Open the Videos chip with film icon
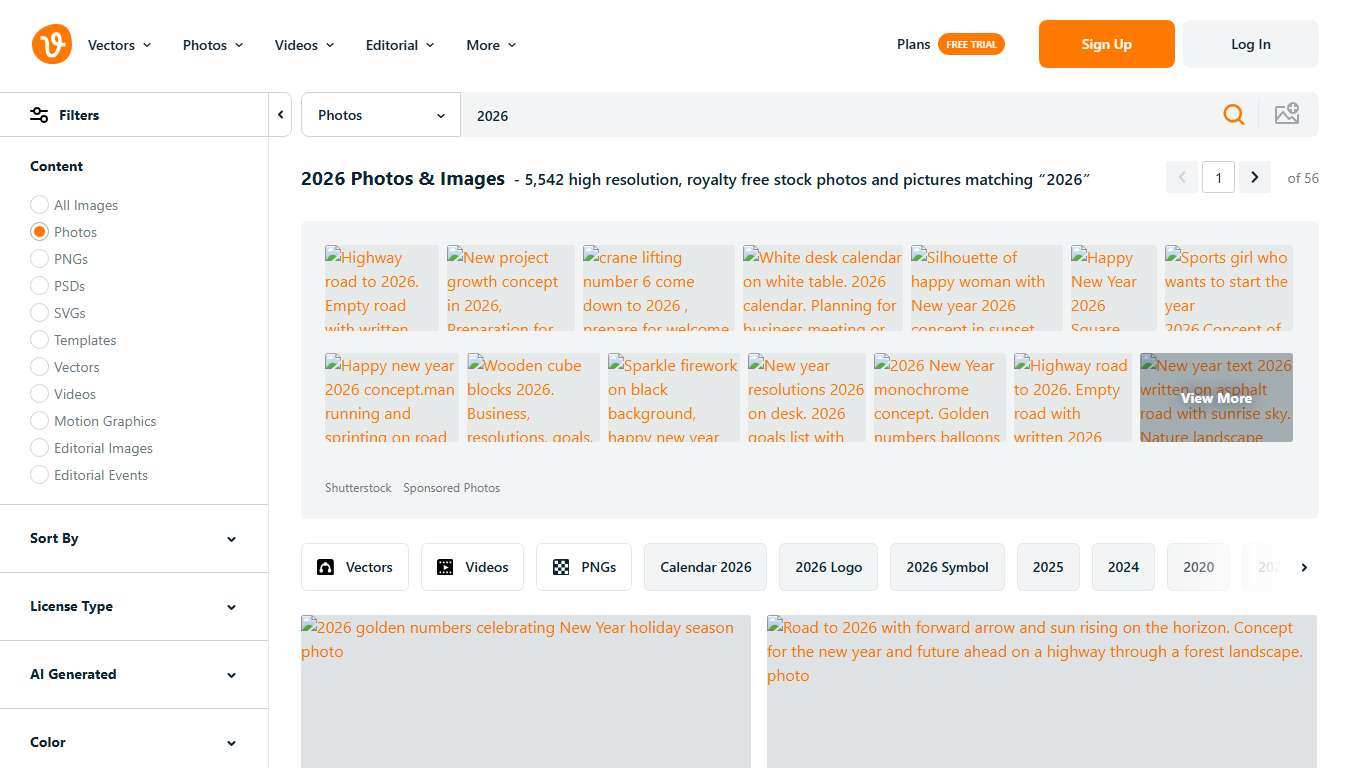This screenshot has width=1366, height=768. coord(472,567)
